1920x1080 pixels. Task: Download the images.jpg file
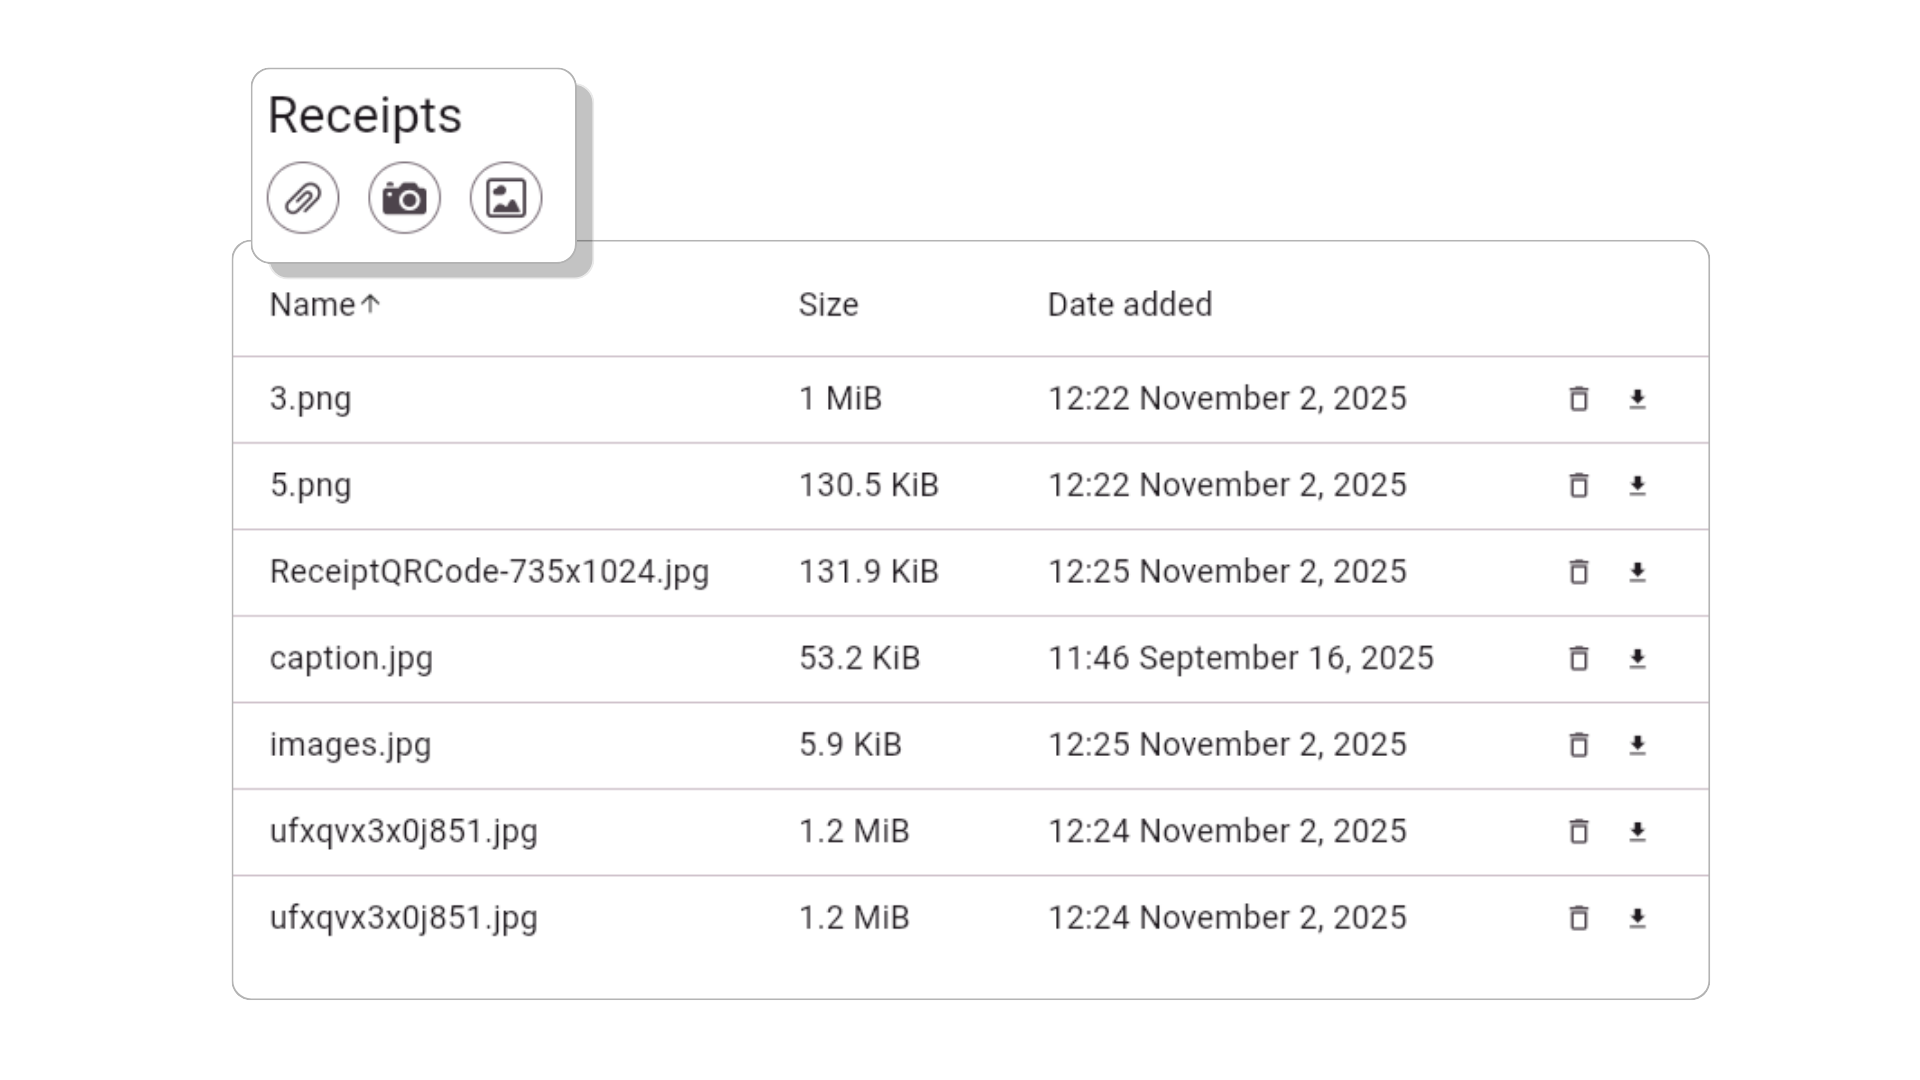point(1637,745)
